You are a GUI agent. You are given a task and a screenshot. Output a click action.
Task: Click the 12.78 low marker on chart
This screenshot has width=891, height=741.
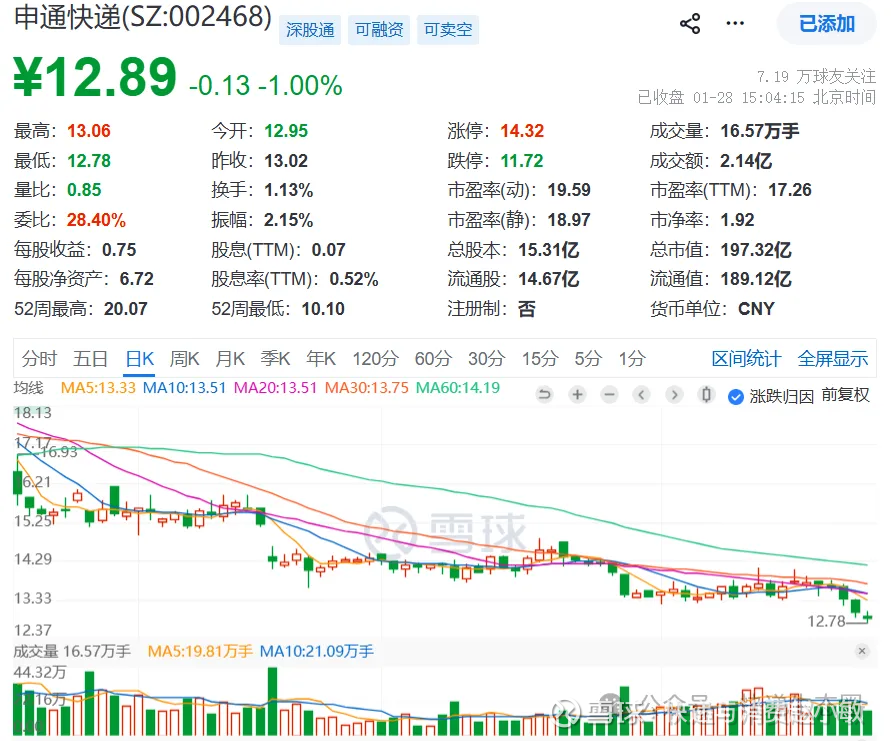pos(826,621)
